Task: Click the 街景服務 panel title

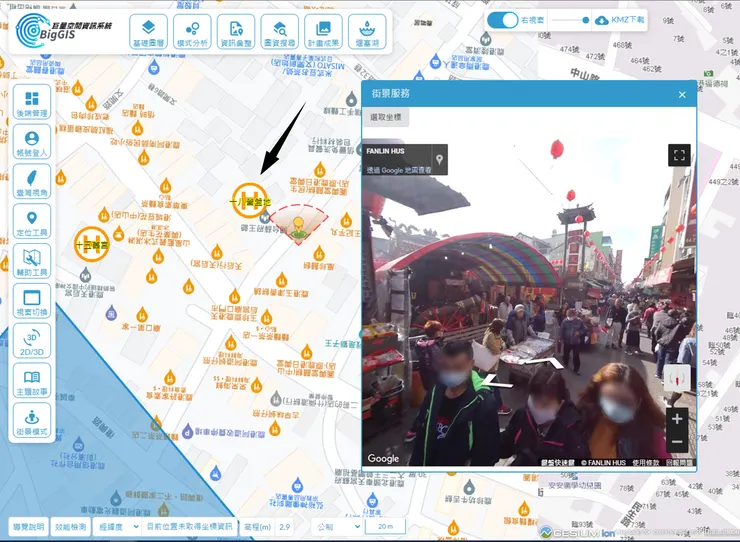Action: coord(390,93)
